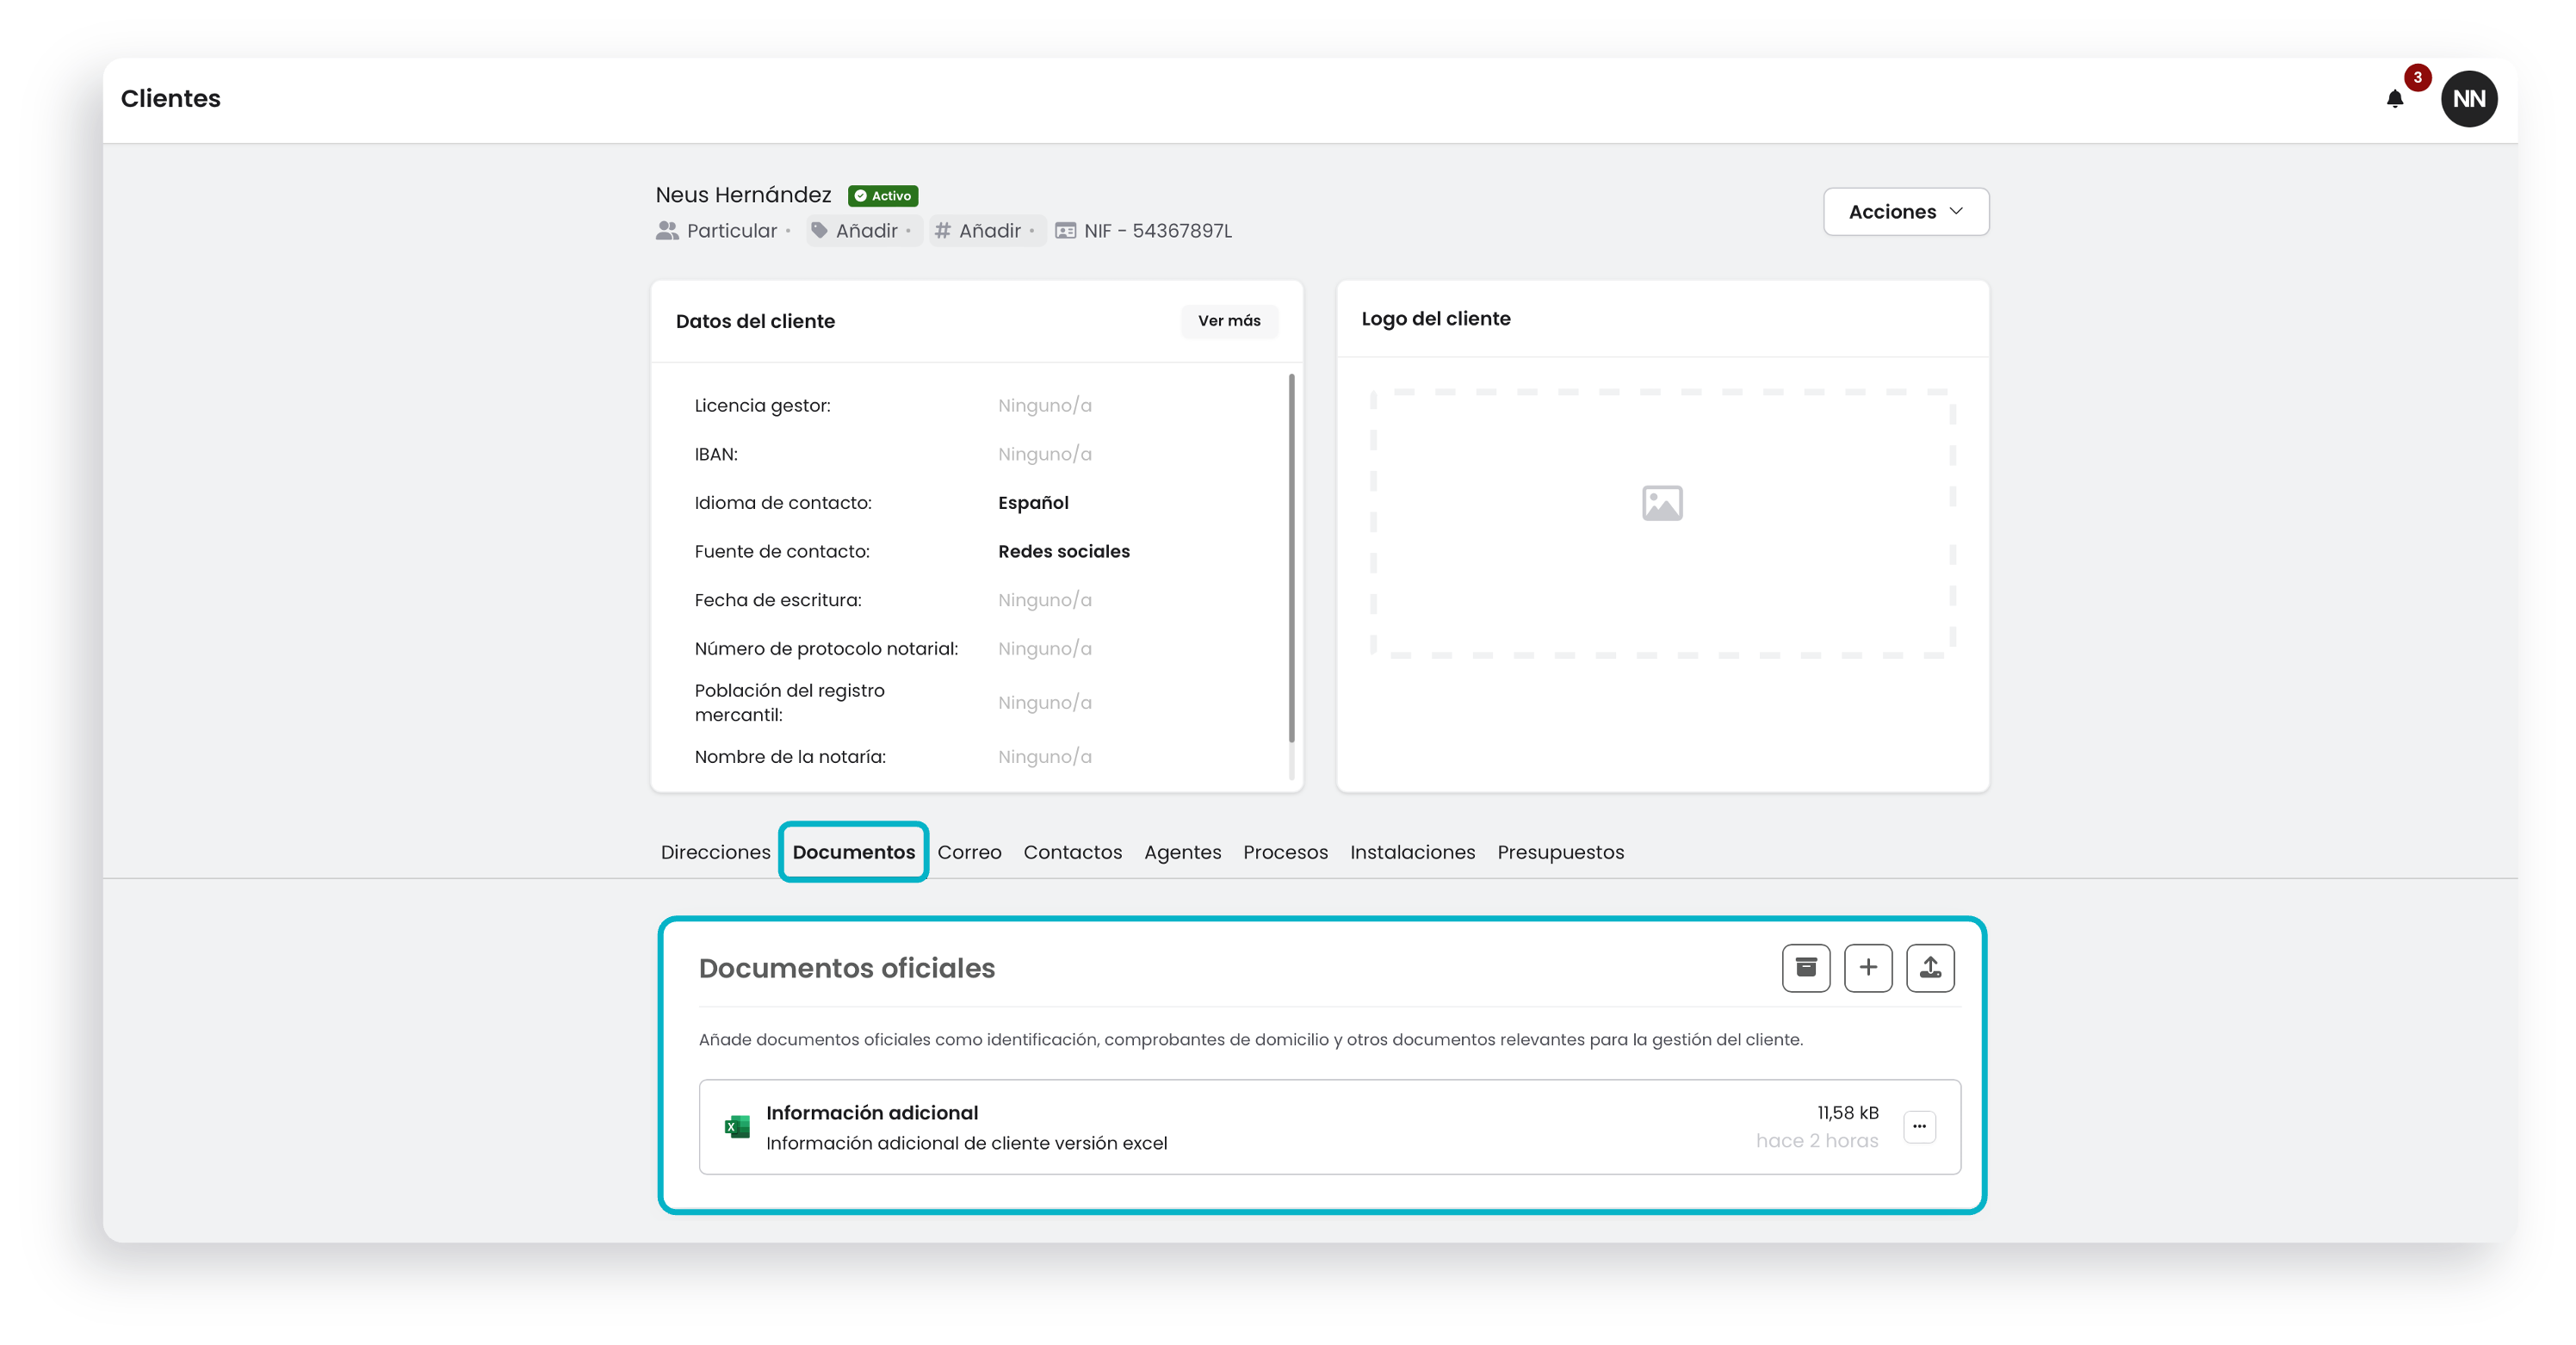Open the notifications bell icon
The height and width of the screenshot is (1345, 2576).
(x=2394, y=98)
